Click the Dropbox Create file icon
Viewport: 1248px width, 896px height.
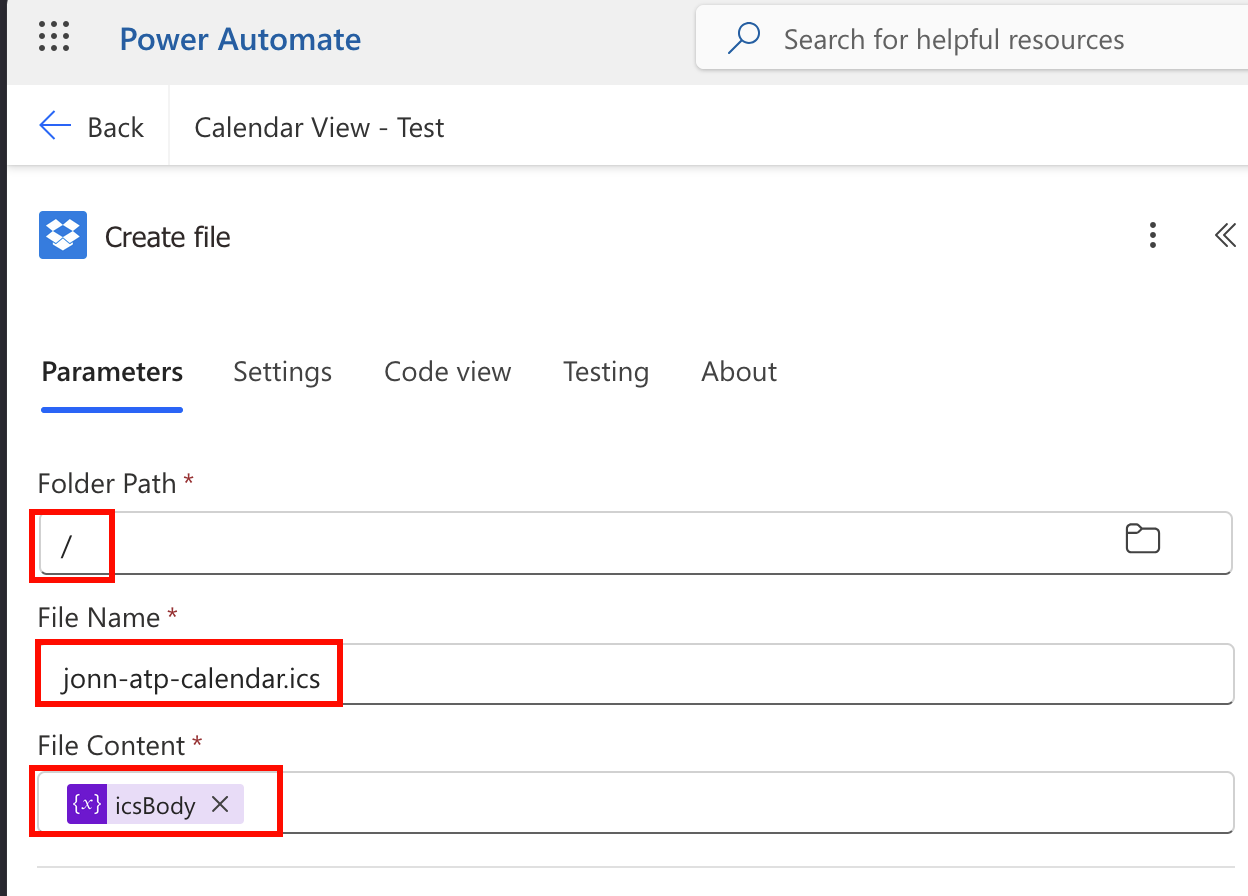coord(63,236)
